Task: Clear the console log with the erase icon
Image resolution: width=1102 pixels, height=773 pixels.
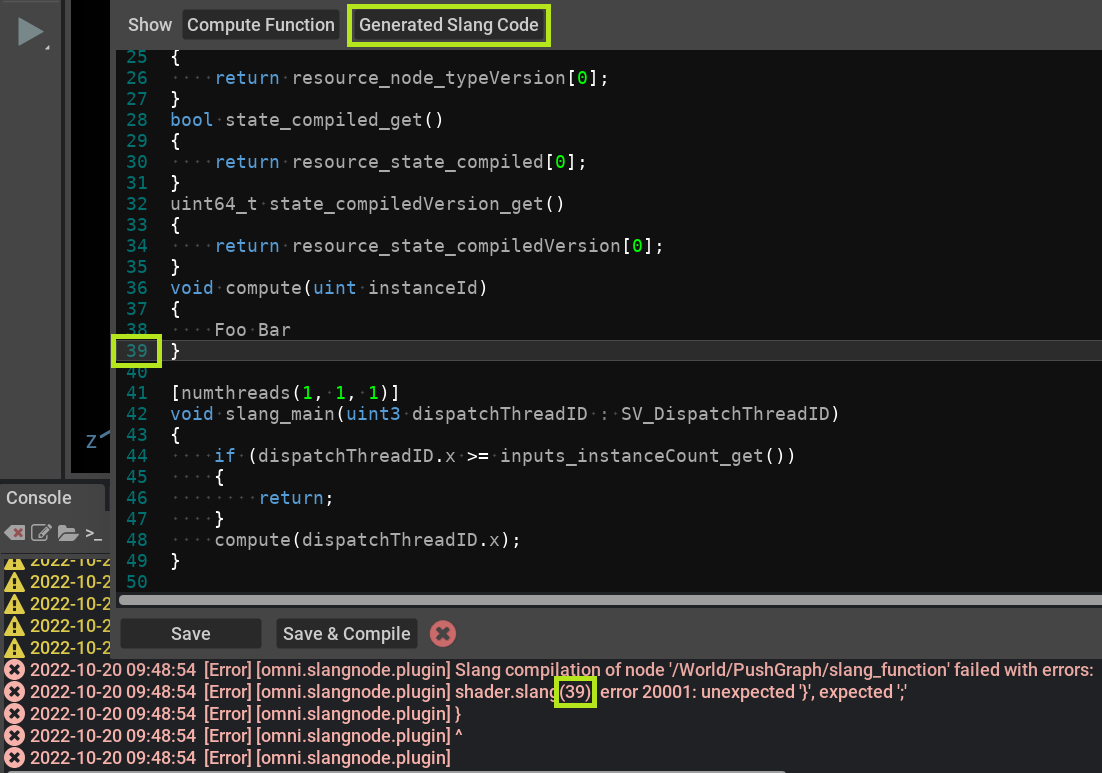Action: (x=15, y=532)
